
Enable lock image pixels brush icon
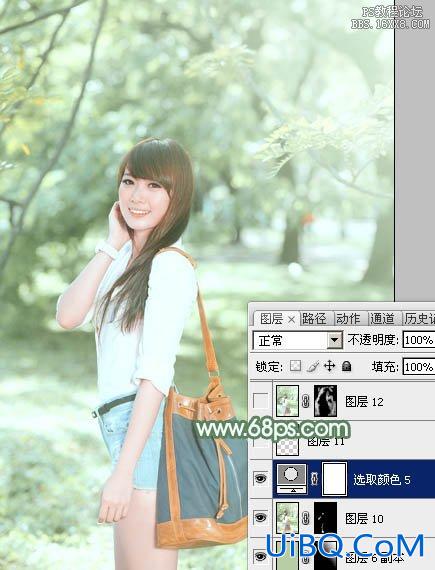click(313, 366)
